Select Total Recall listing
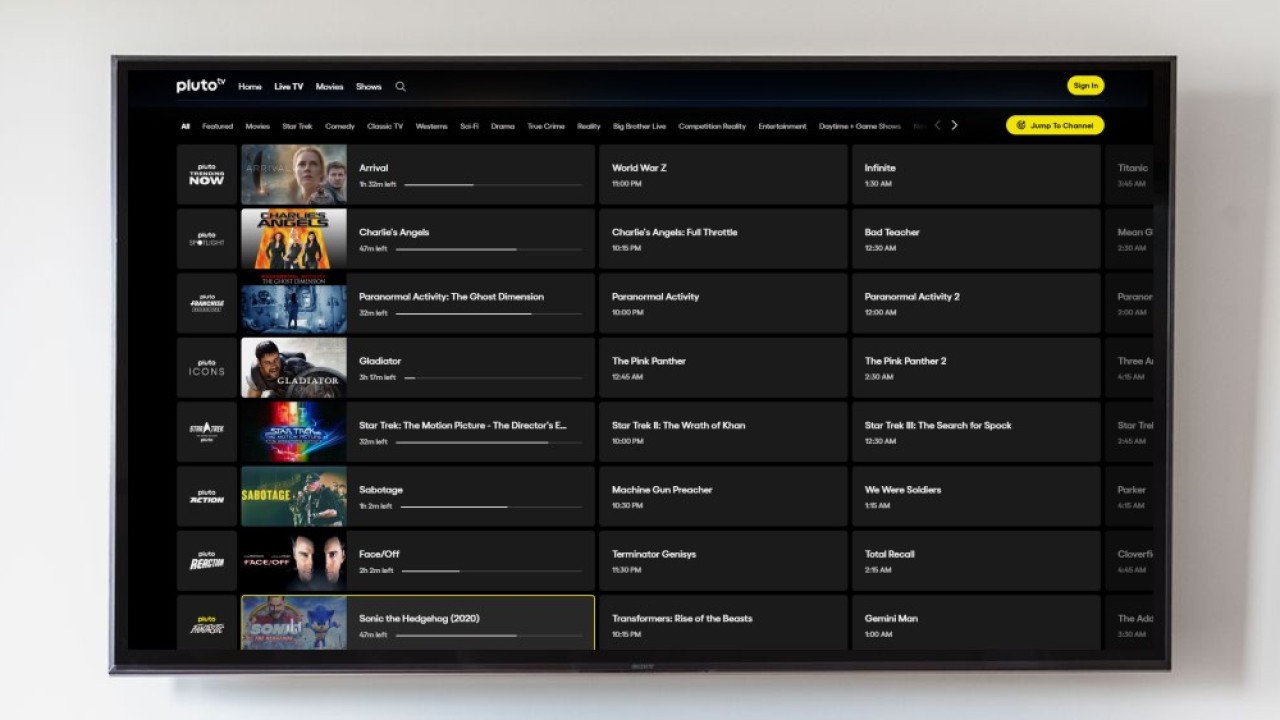 (x=976, y=560)
